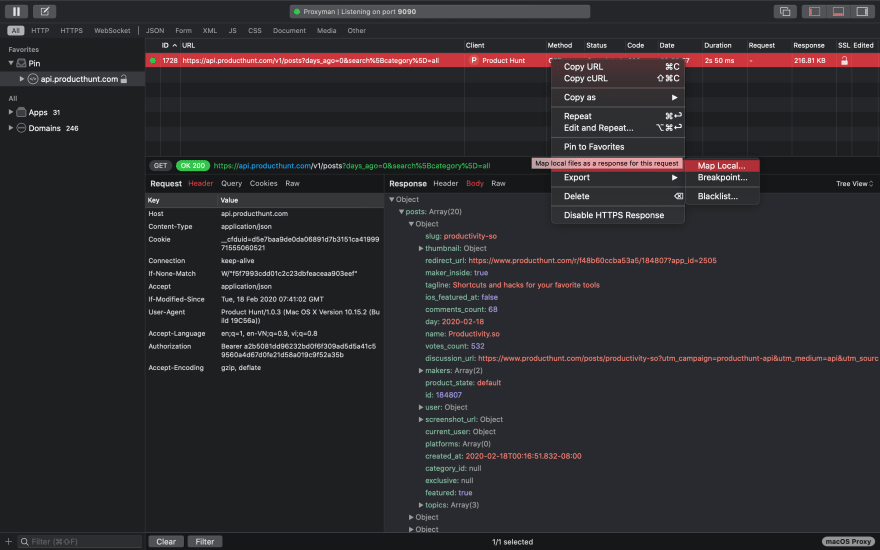Click the lock icon beside api.producthunt.com
The image size is (880, 550).
click(x=124, y=79)
